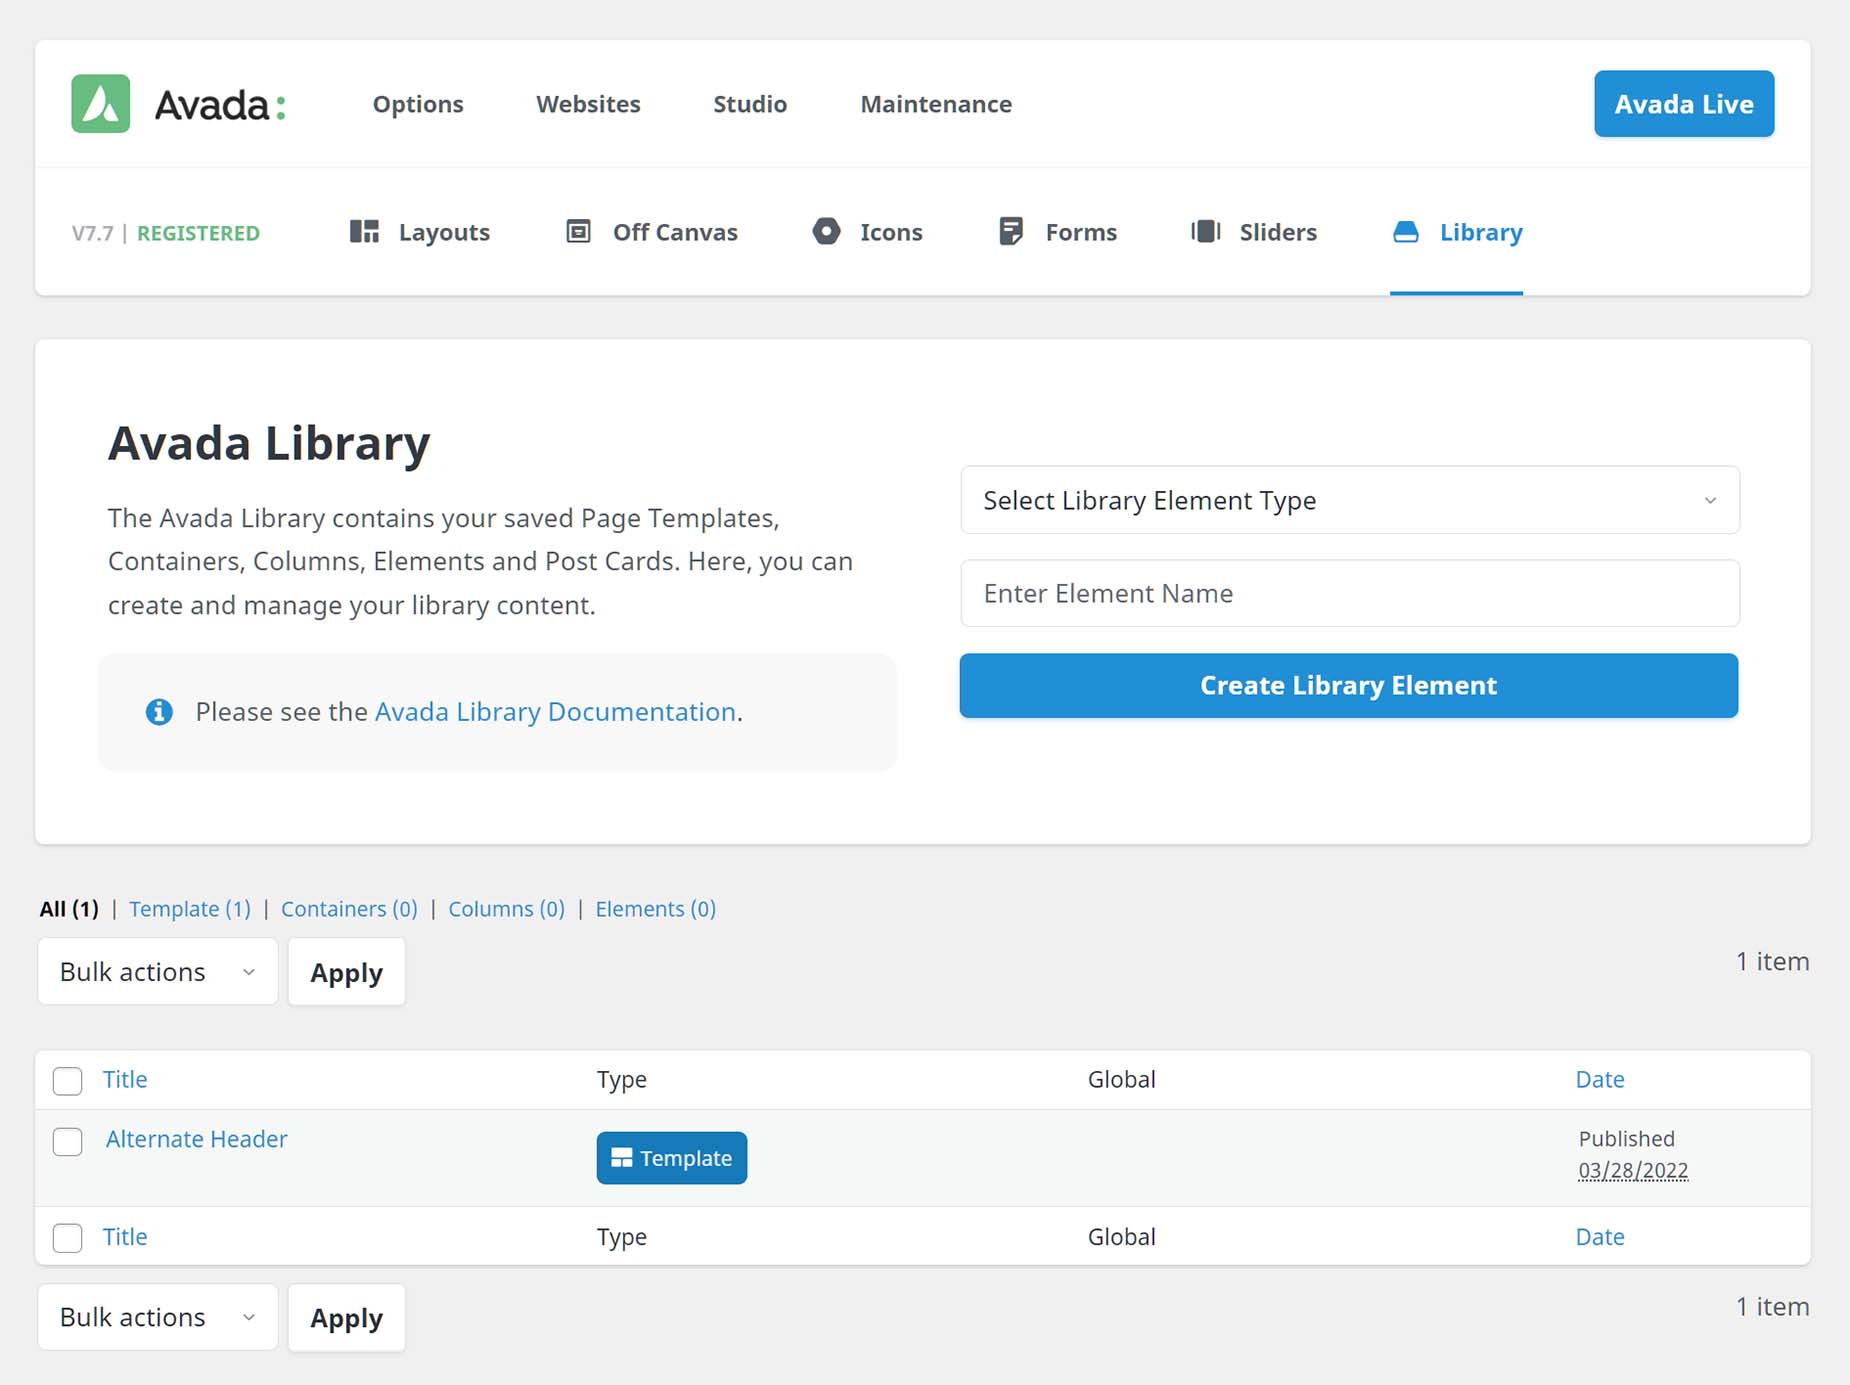
Task: Switch to the Layouts tab
Action: click(x=420, y=232)
